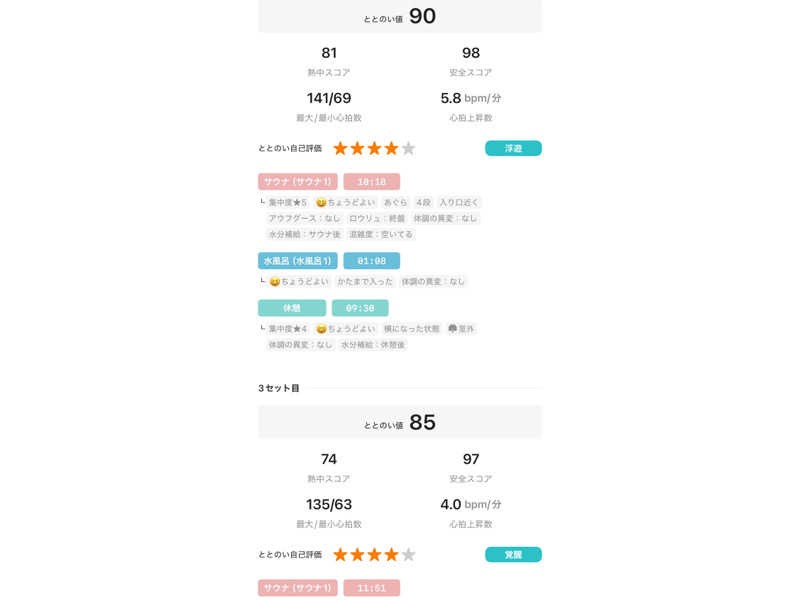The image size is (800, 600).
Task: Click the third star in 浮遊 rating row
Action: [x=374, y=148]
